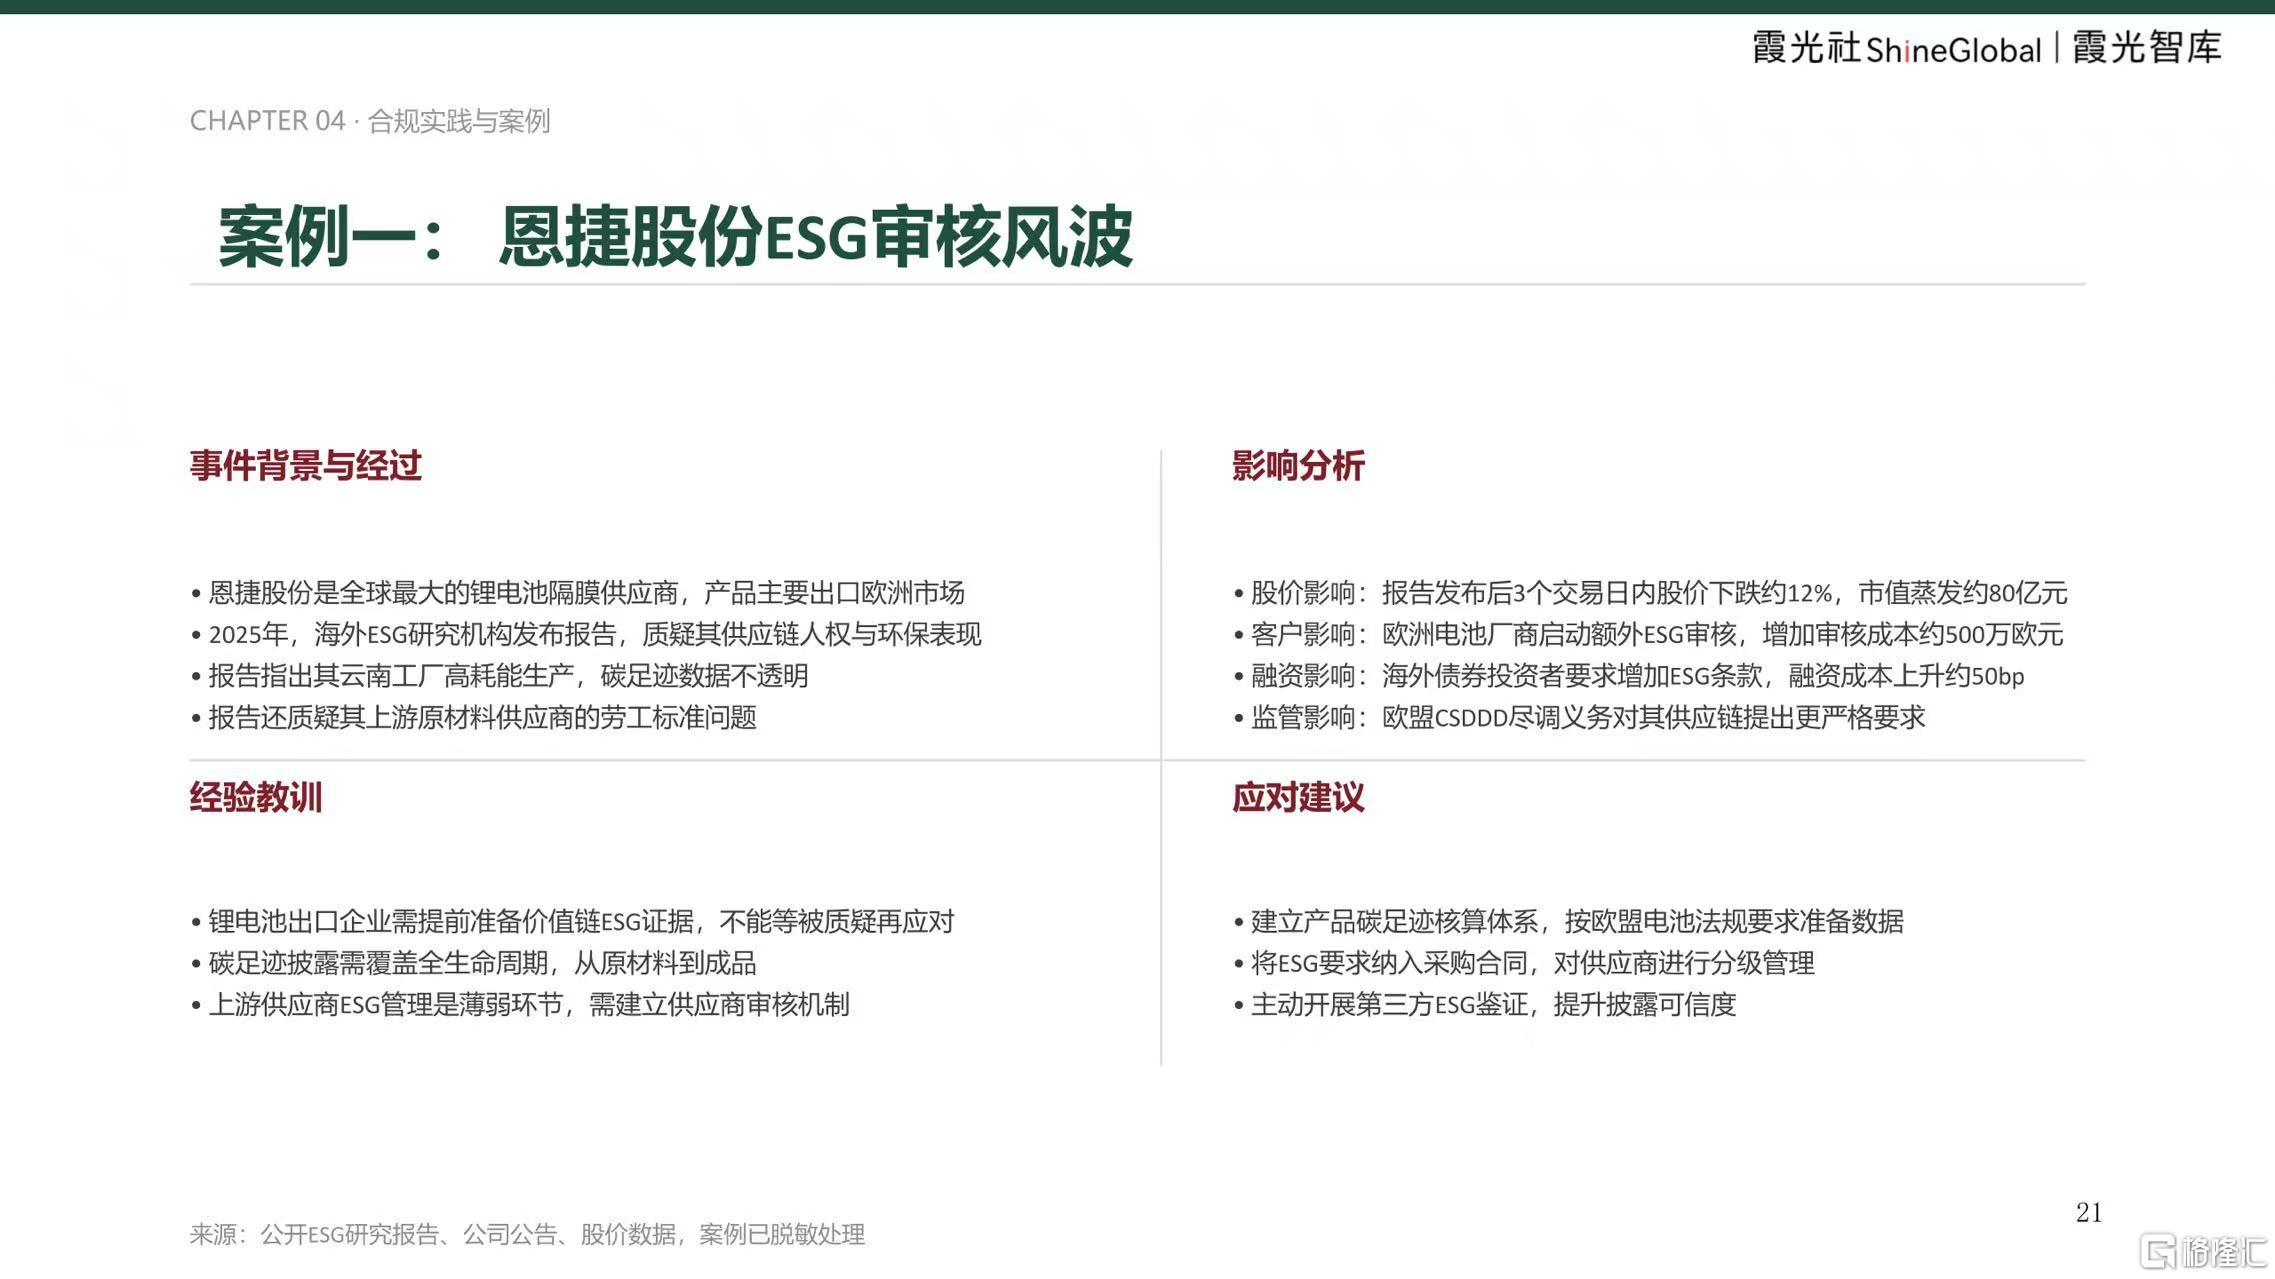Click the '股价影响' bullet about 12% drop
This screenshot has width=2275, height=1279.
point(1650,593)
